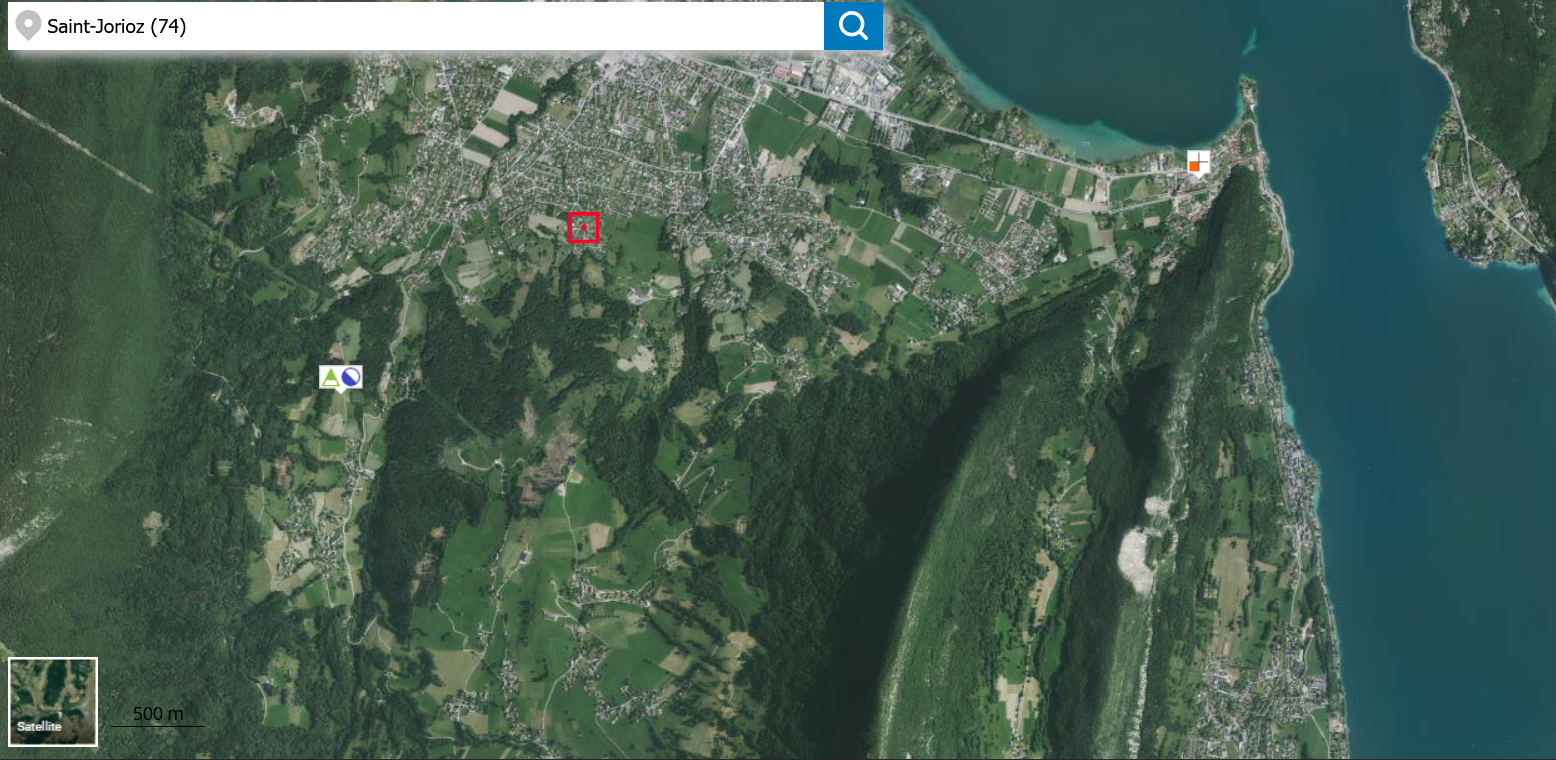1556x760 pixels.
Task: Switch basemap using the Satellite thumbnail
Action: pyautogui.click(x=53, y=701)
